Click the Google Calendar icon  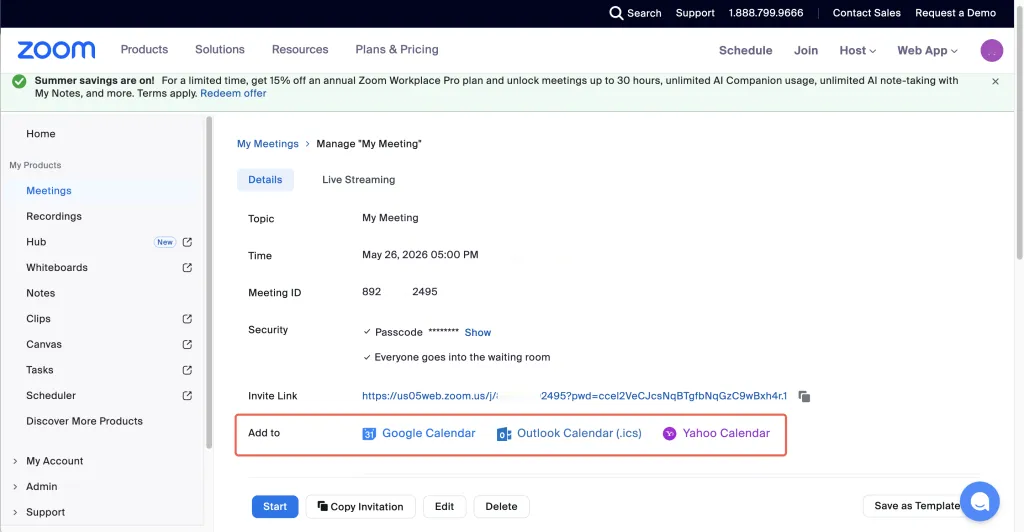click(369, 433)
